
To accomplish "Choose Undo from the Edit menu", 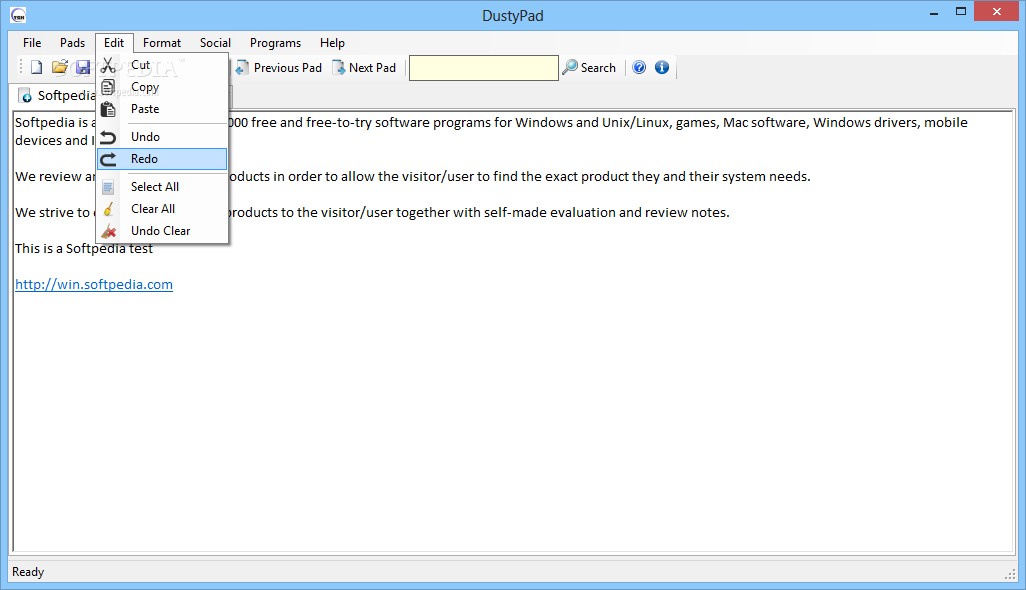I will 162,137.
